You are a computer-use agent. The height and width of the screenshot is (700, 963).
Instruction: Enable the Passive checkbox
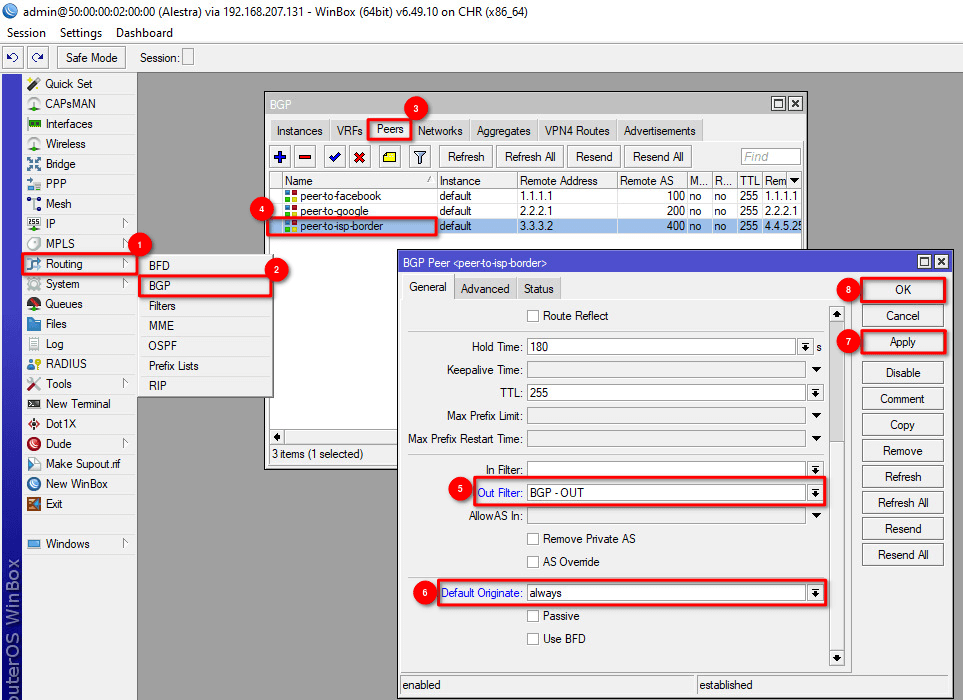pos(533,616)
